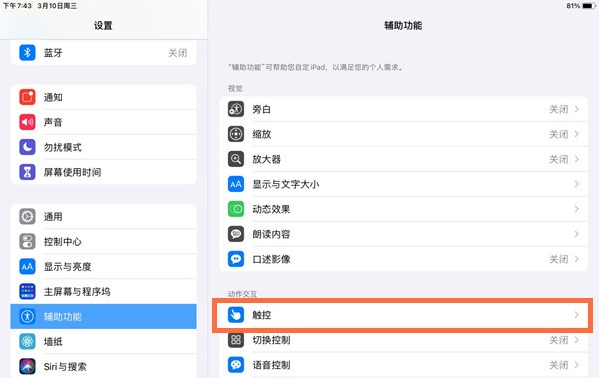The image size is (604, 378).
Task: Select 显示与亮度 in sidebar
Action: (x=103, y=266)
